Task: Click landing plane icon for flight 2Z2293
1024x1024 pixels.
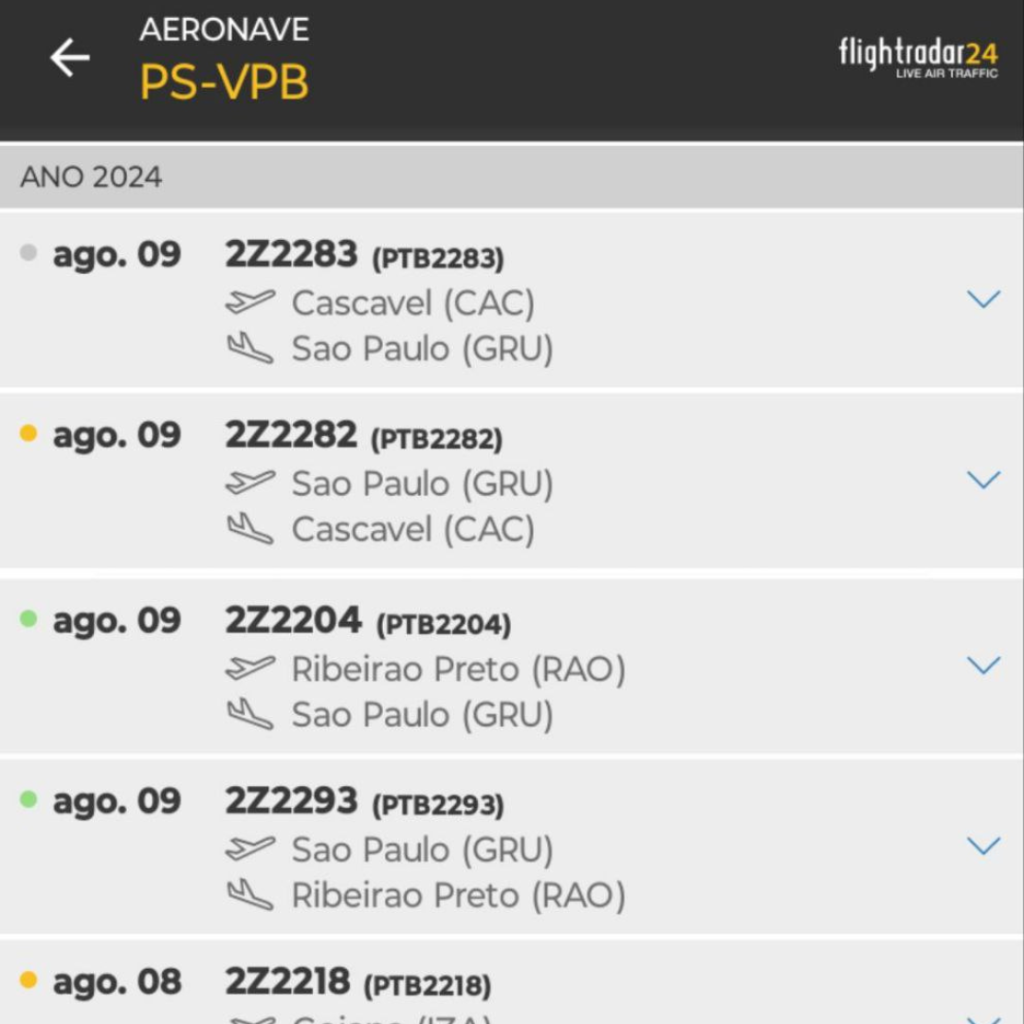Action: 250,895
